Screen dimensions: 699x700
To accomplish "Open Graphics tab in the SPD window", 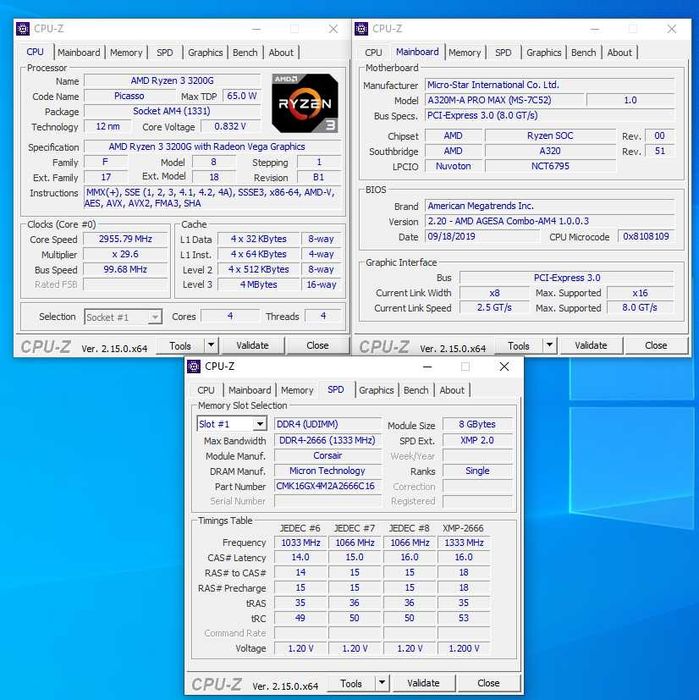I will pos(376,390).
